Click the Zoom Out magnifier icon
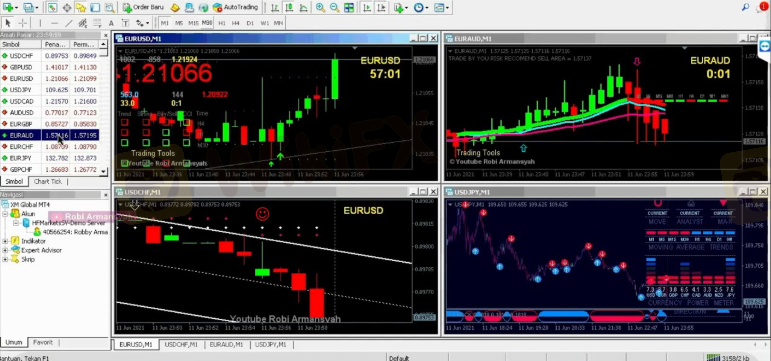 point(334,7)
